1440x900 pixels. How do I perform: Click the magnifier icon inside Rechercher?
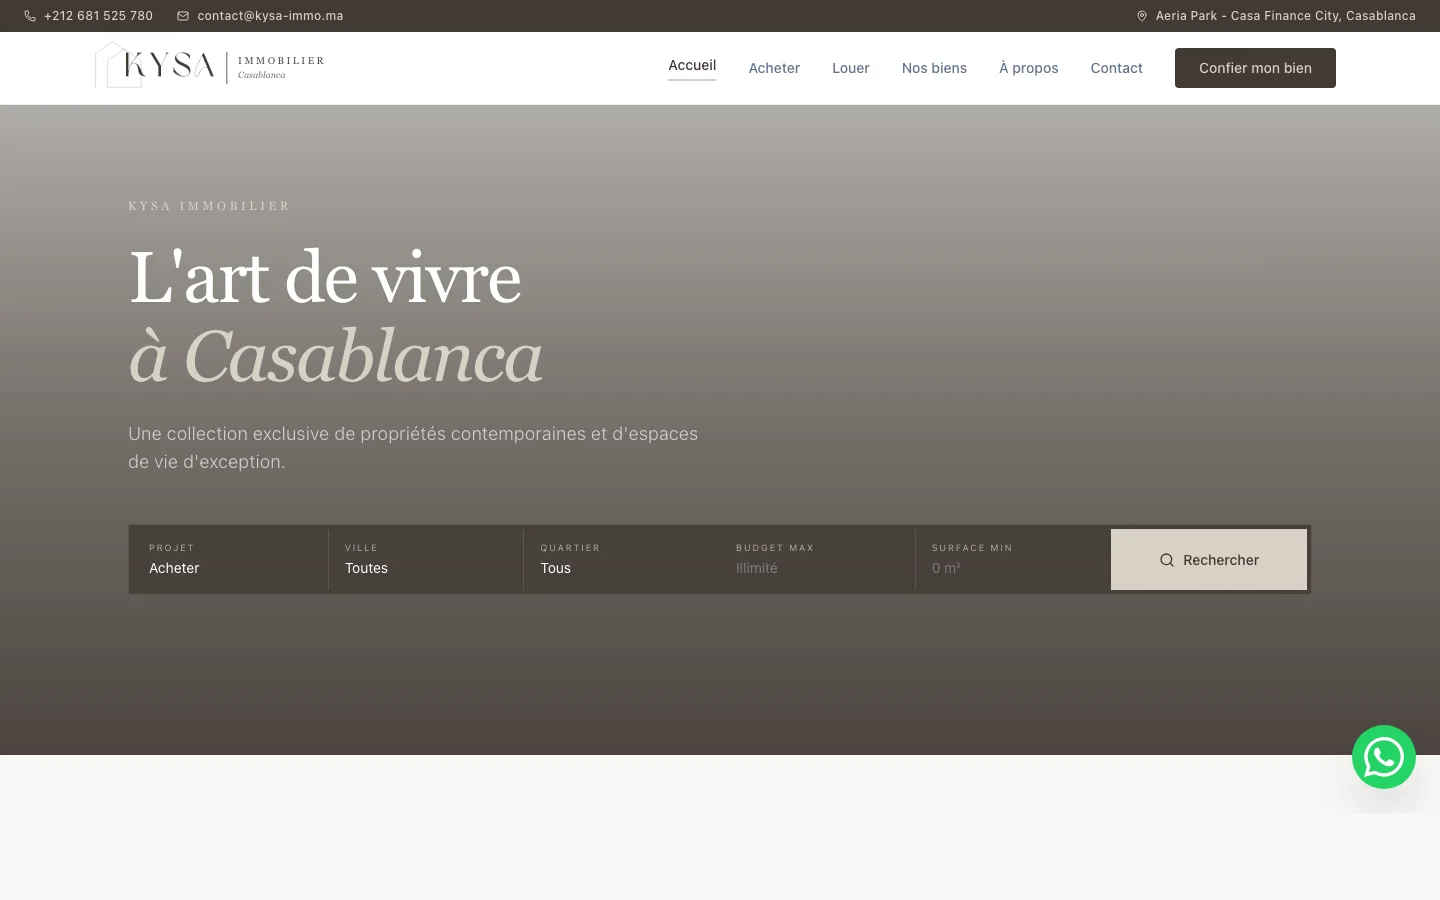[1167, 560]
